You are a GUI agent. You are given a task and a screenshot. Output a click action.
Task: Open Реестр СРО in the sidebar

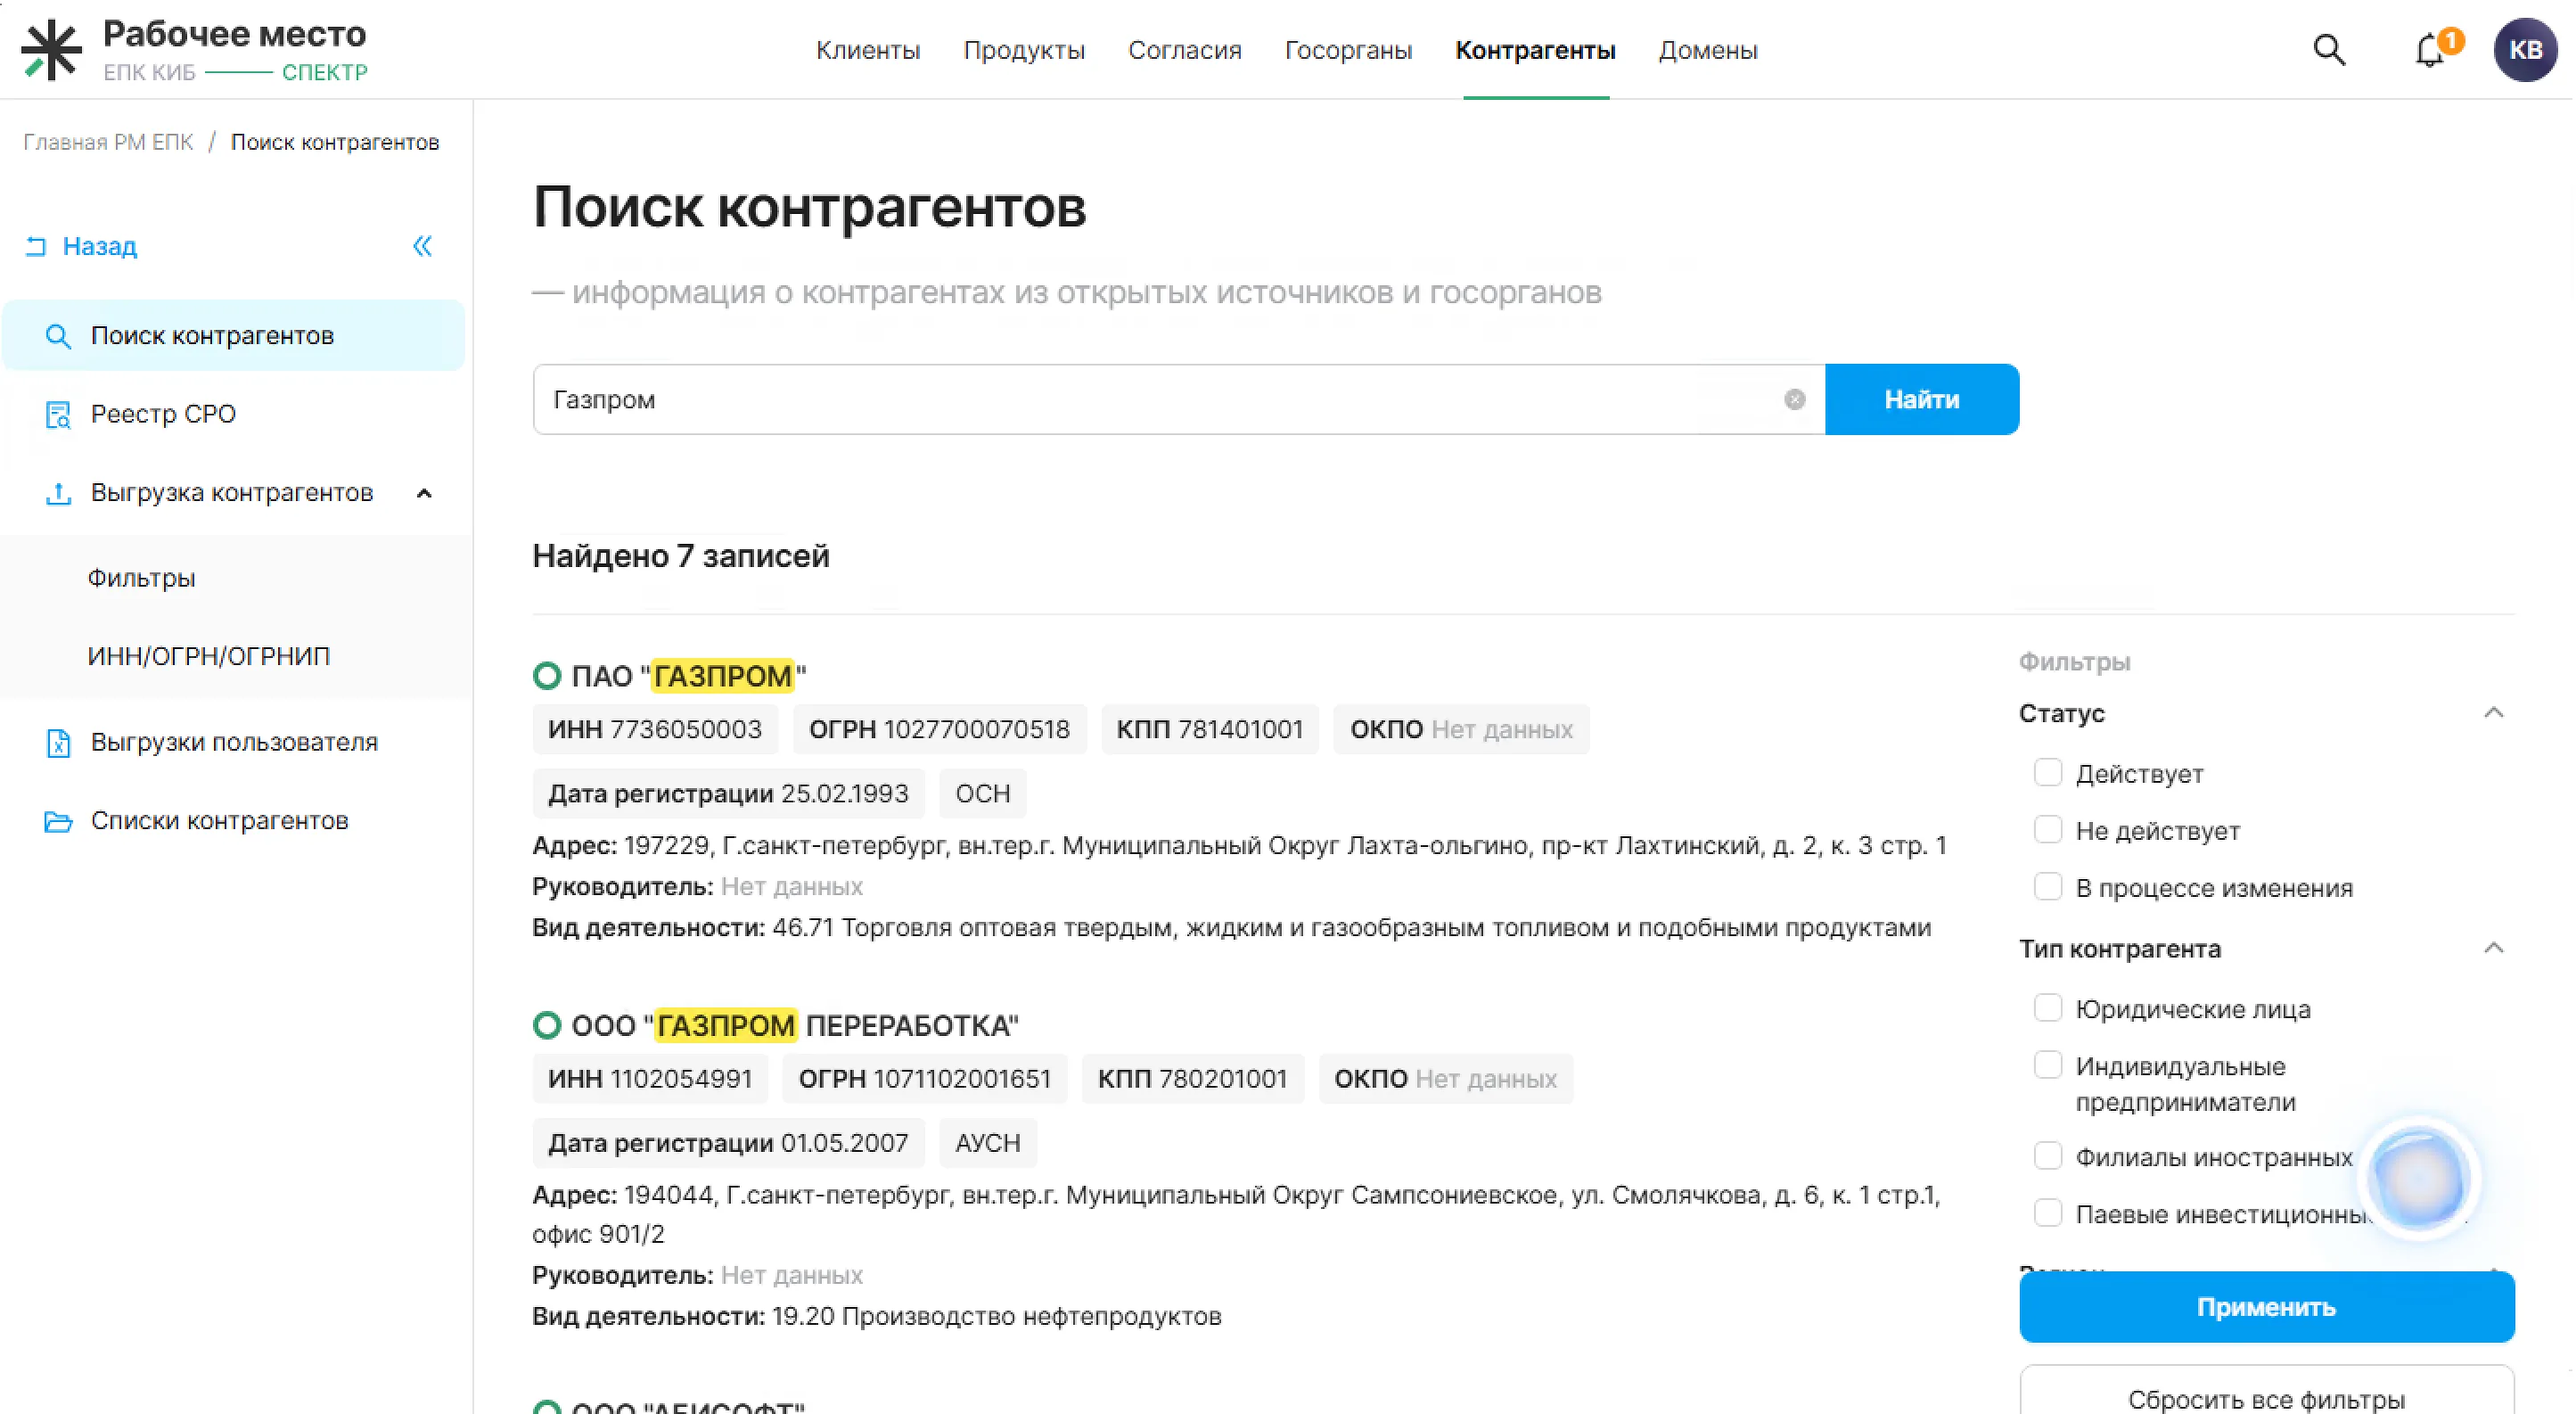pyautogui.click(x=163, y=414)
